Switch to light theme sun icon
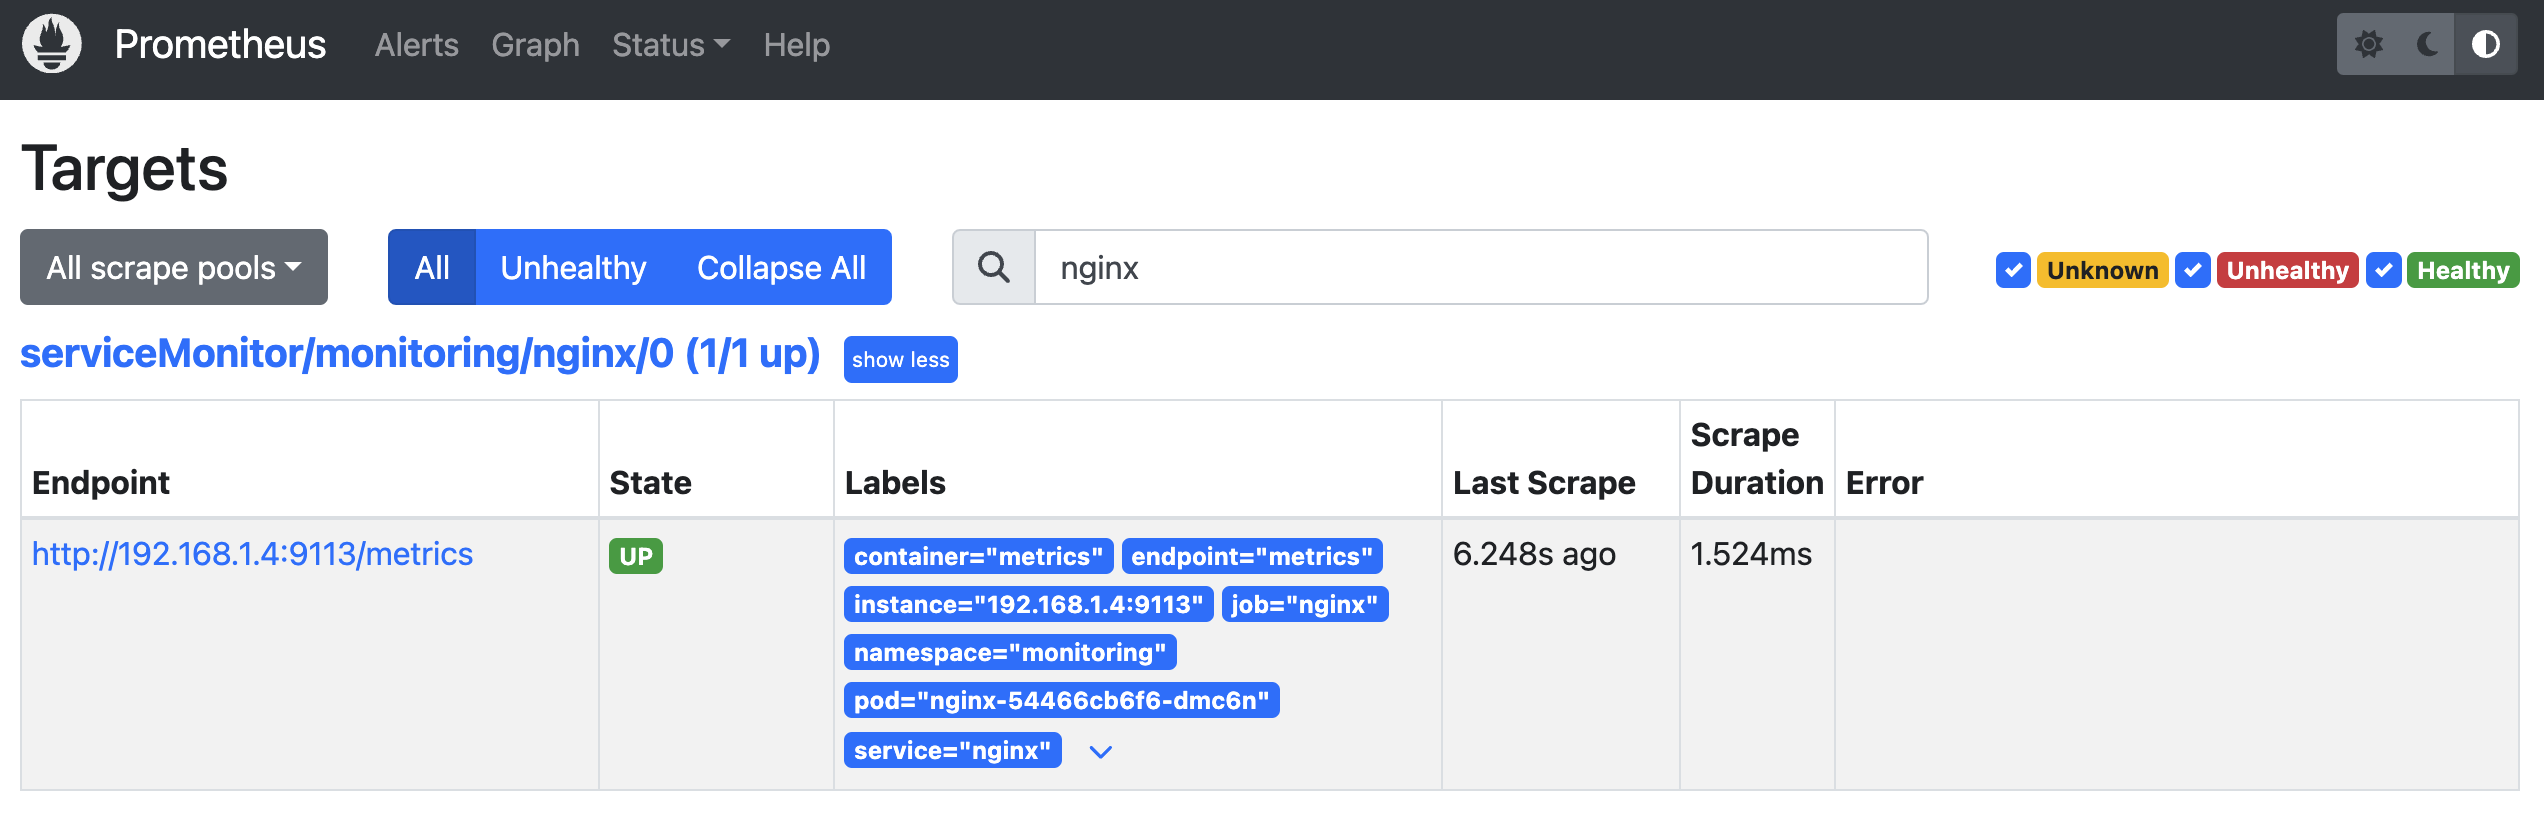This screenshot has width=2544, height=836. pyautogui.click(x=2368, y=44)
